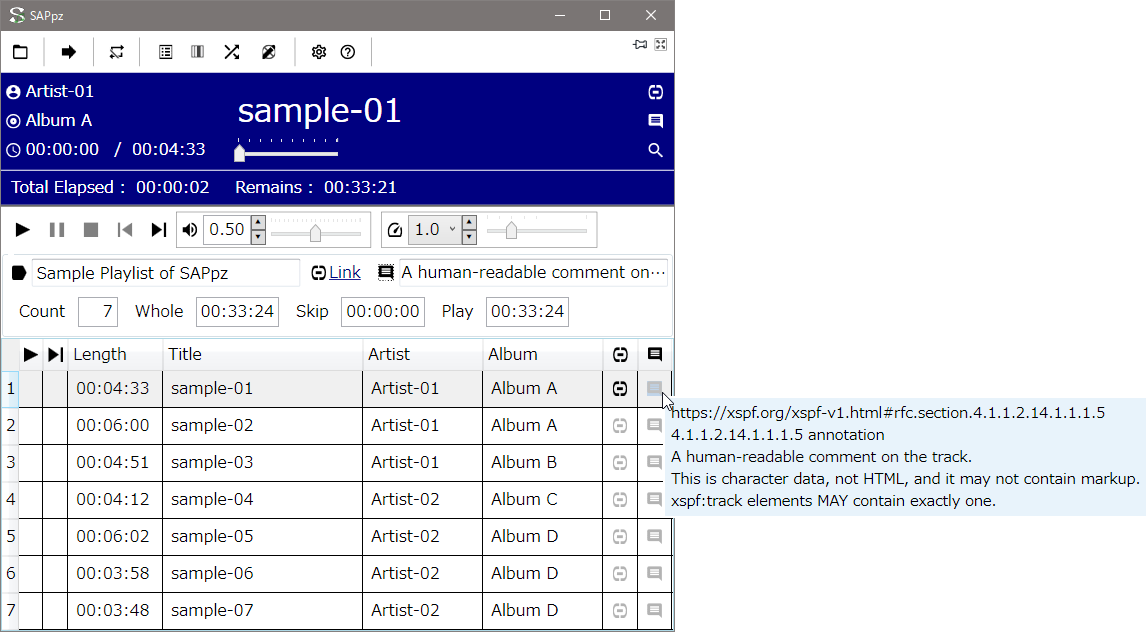
Task: Click the Play duration field 00:33:24
Action: 527,311
